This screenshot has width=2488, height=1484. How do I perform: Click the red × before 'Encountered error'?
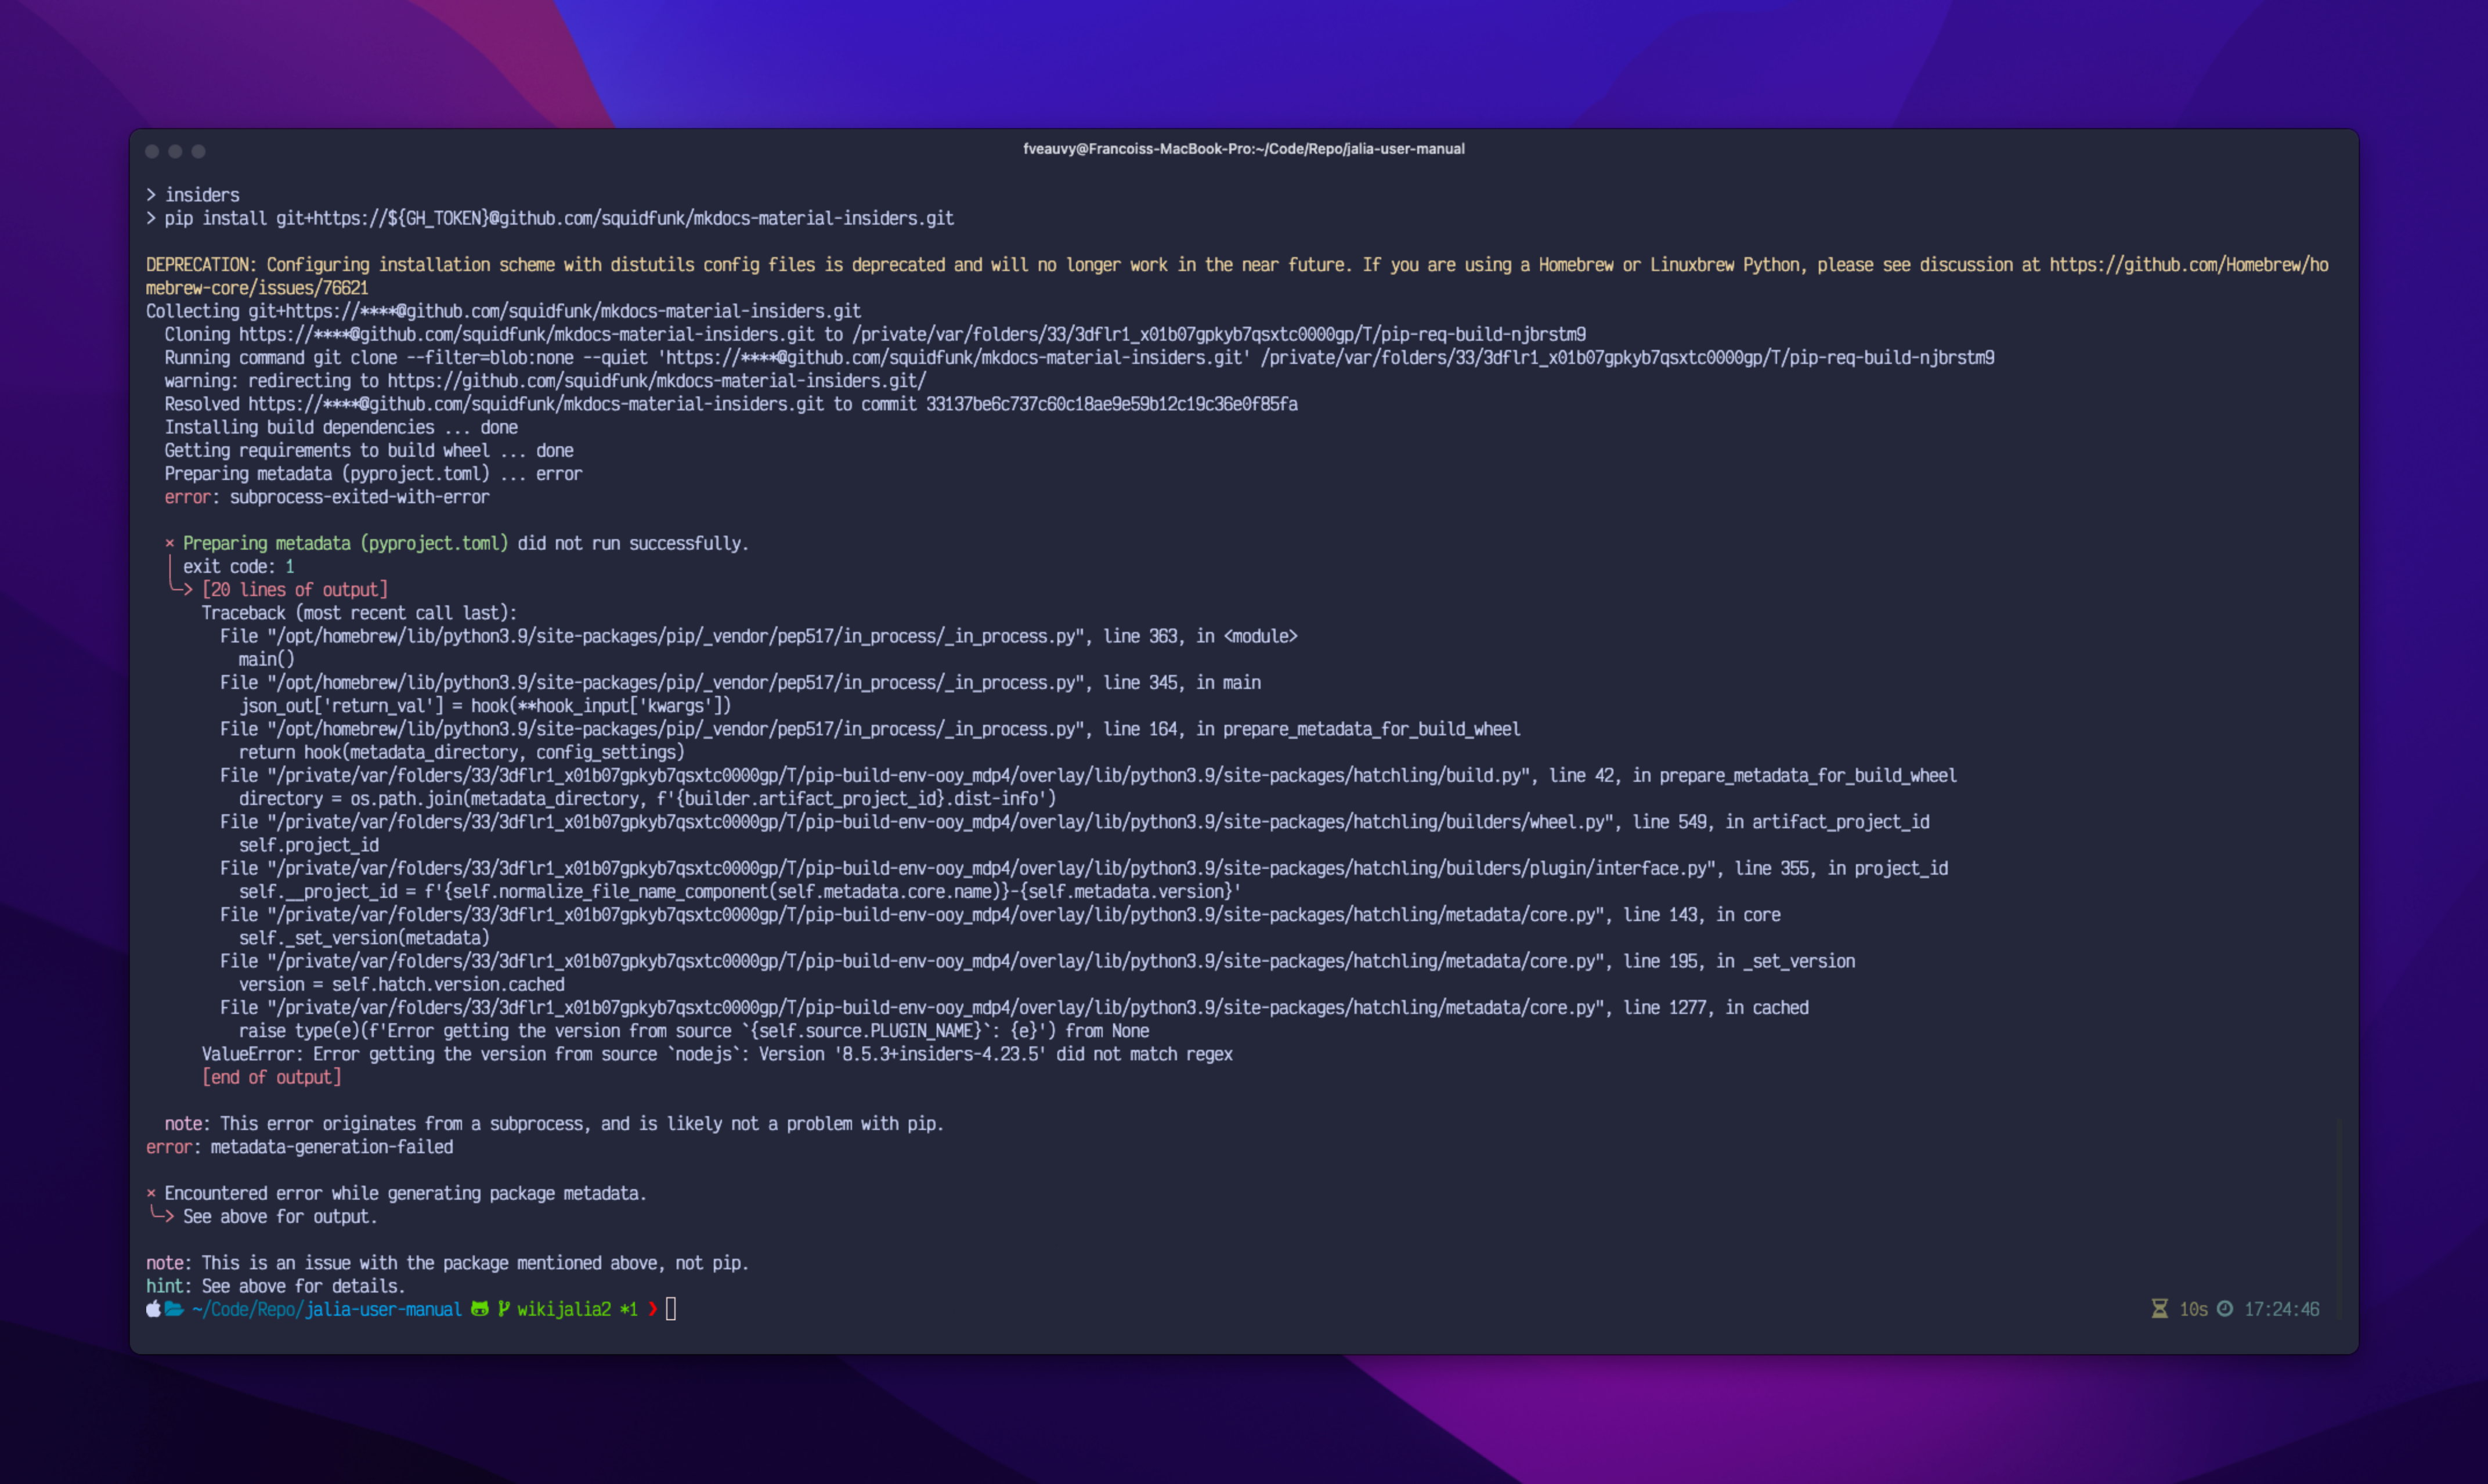(151, 1193)
